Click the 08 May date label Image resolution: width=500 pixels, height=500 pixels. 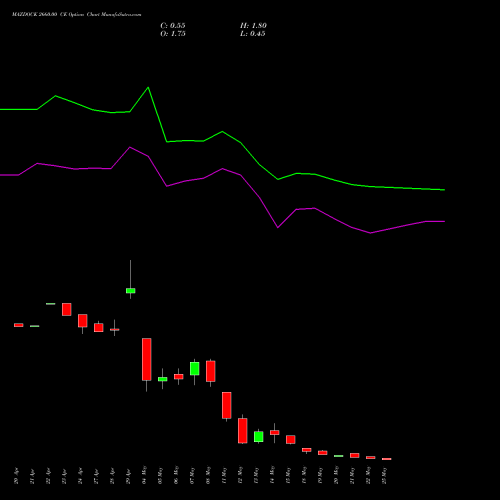tap(208, 475)
